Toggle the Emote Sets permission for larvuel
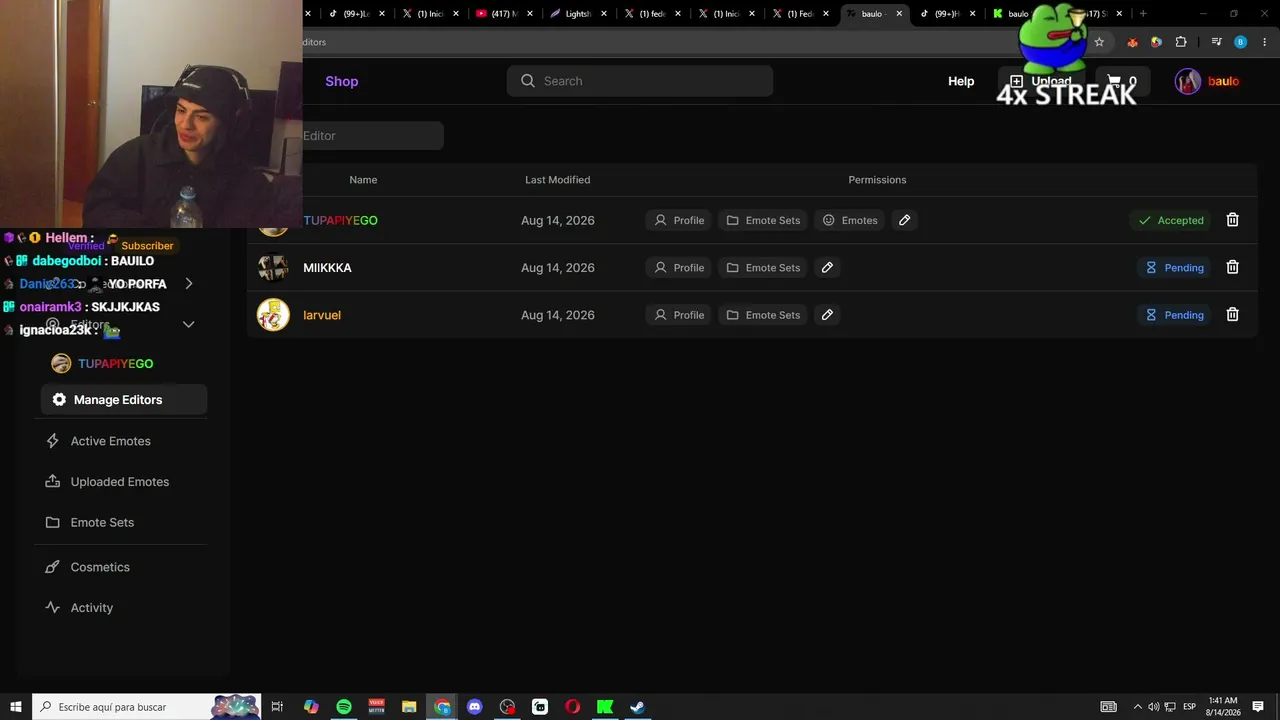1280x720 pixels. pos(763,314)
